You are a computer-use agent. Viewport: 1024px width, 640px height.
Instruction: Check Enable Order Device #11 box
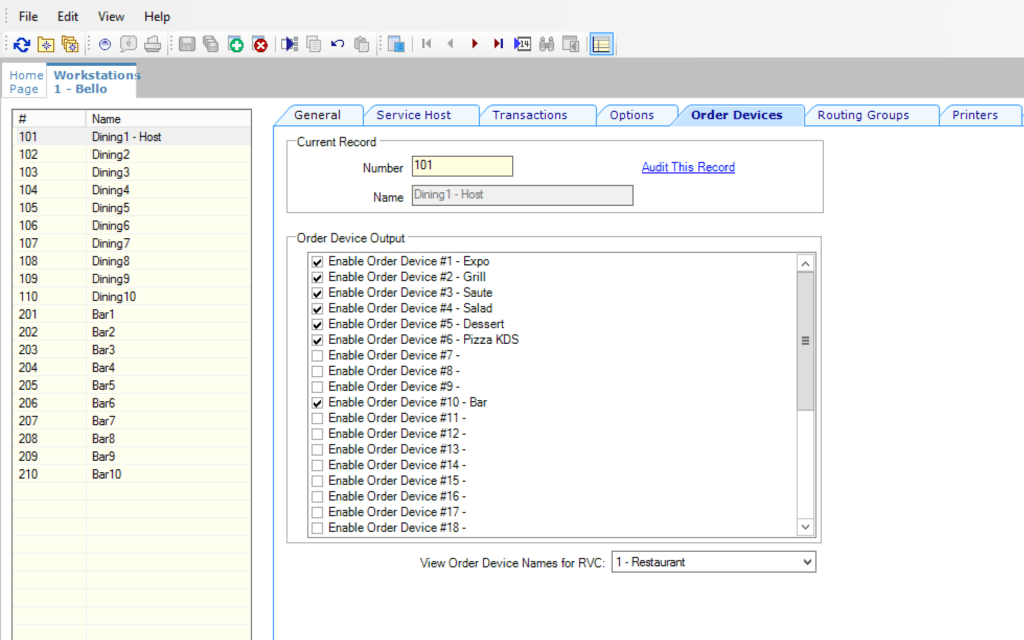click(x=317, y=419)
